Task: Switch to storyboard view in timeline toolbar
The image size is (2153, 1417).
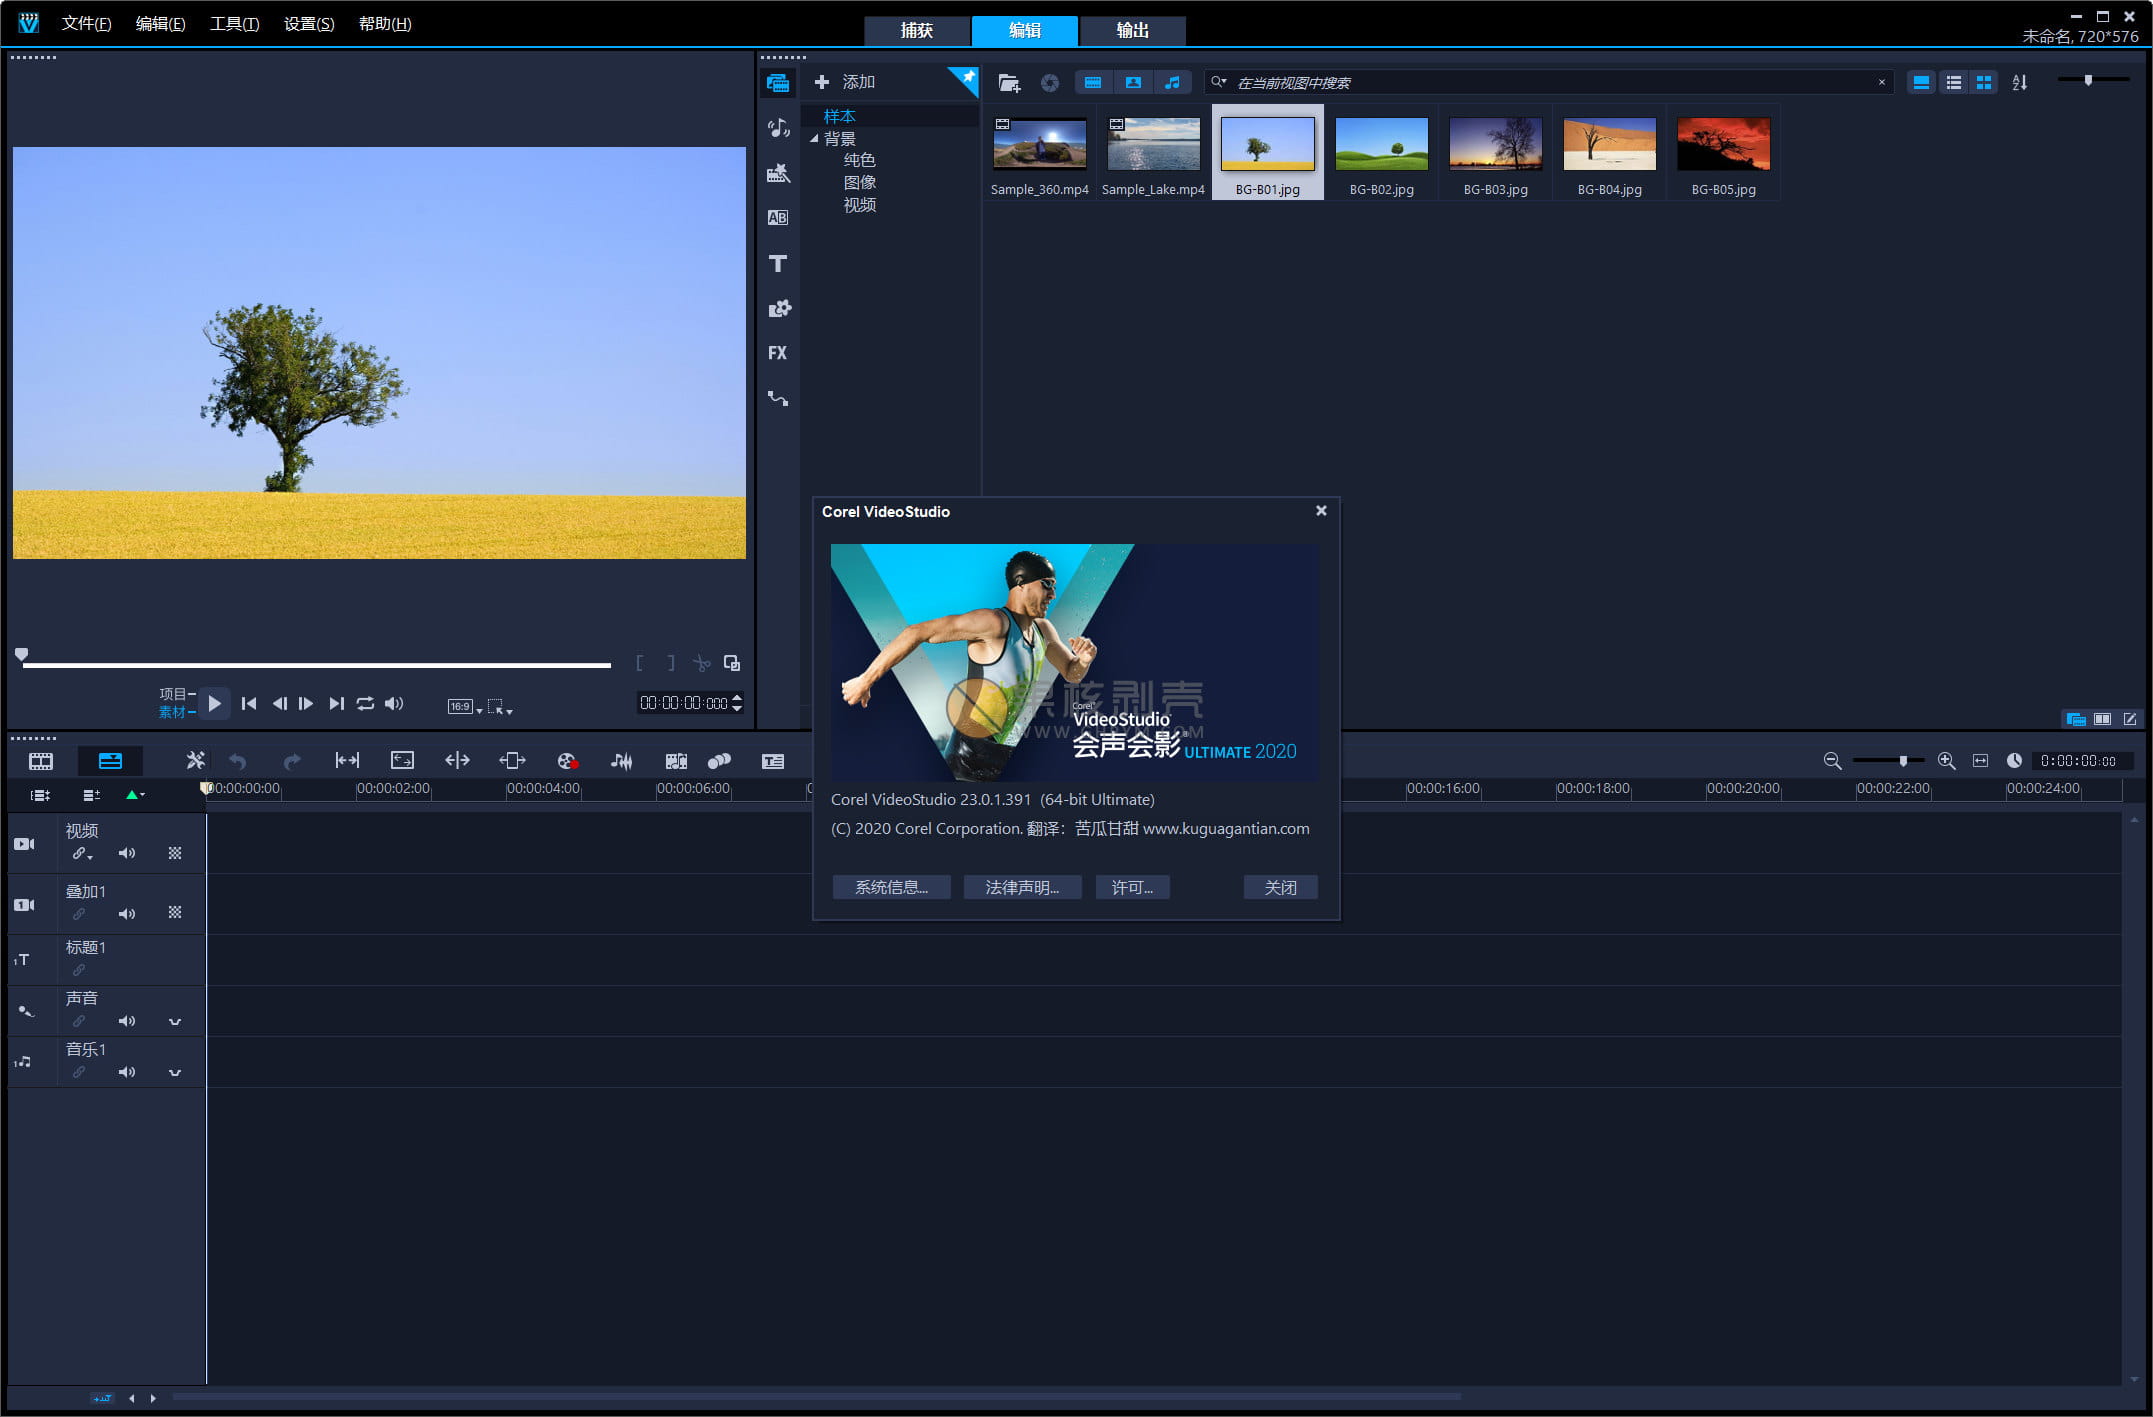Action: coord(41,761)
